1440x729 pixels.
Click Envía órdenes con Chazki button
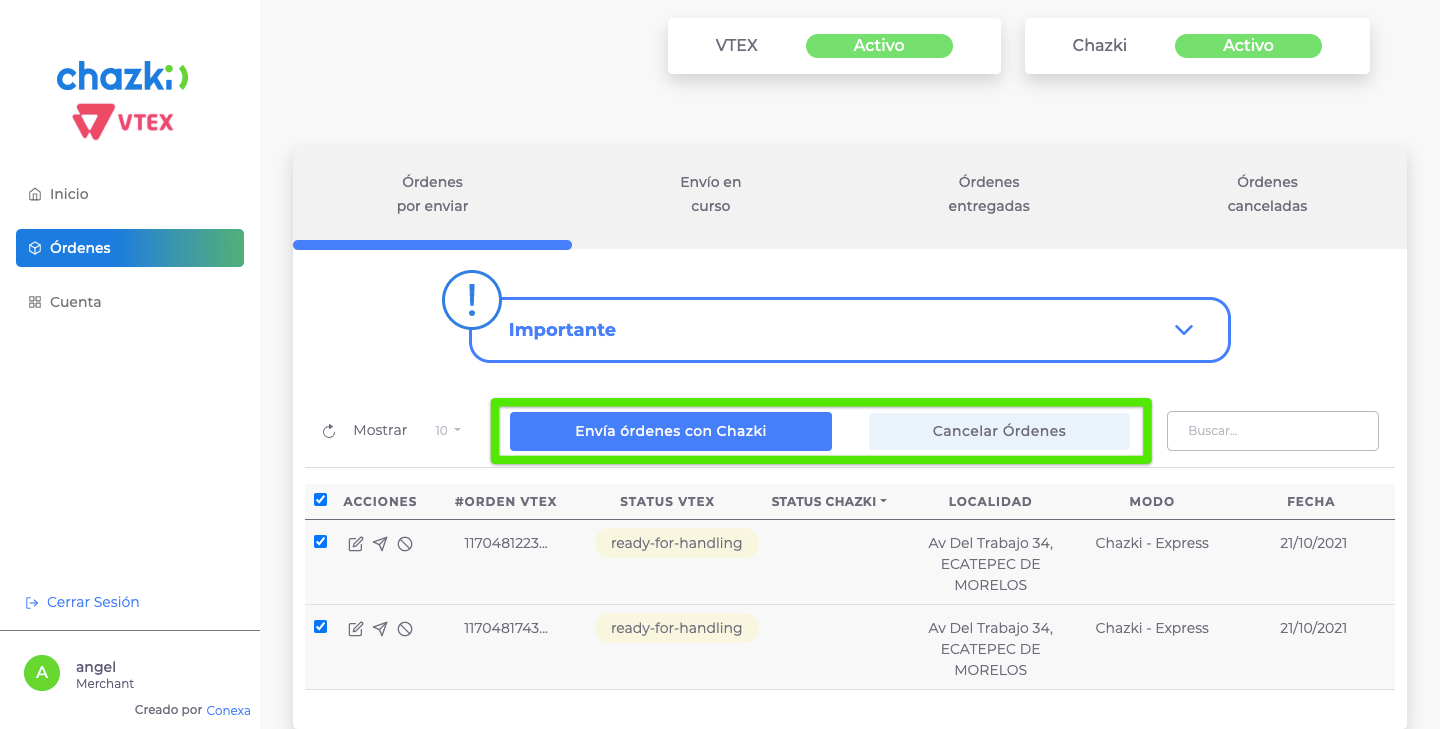point(671,431)
